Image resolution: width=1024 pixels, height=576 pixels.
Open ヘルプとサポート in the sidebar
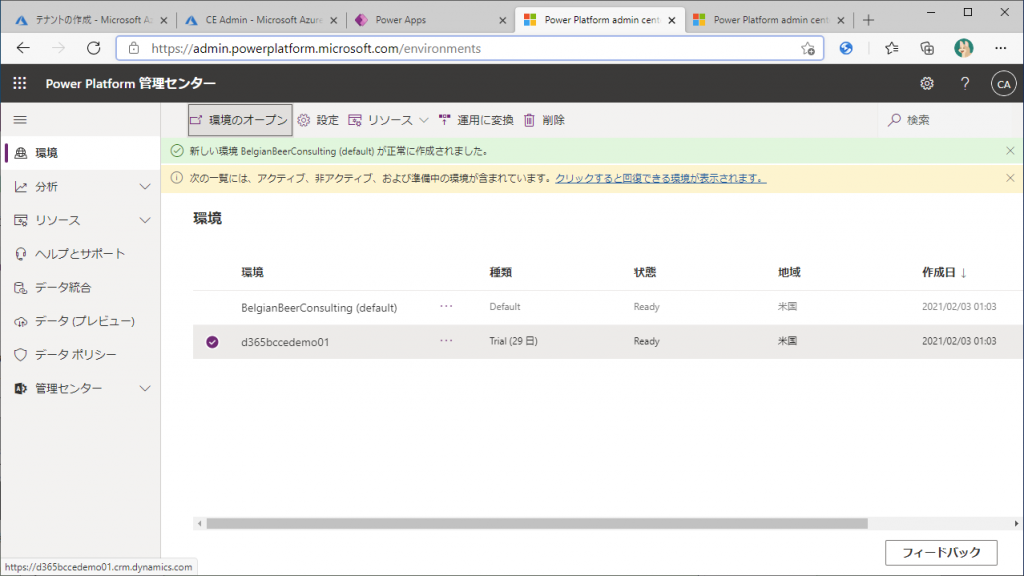coord(80,253)
